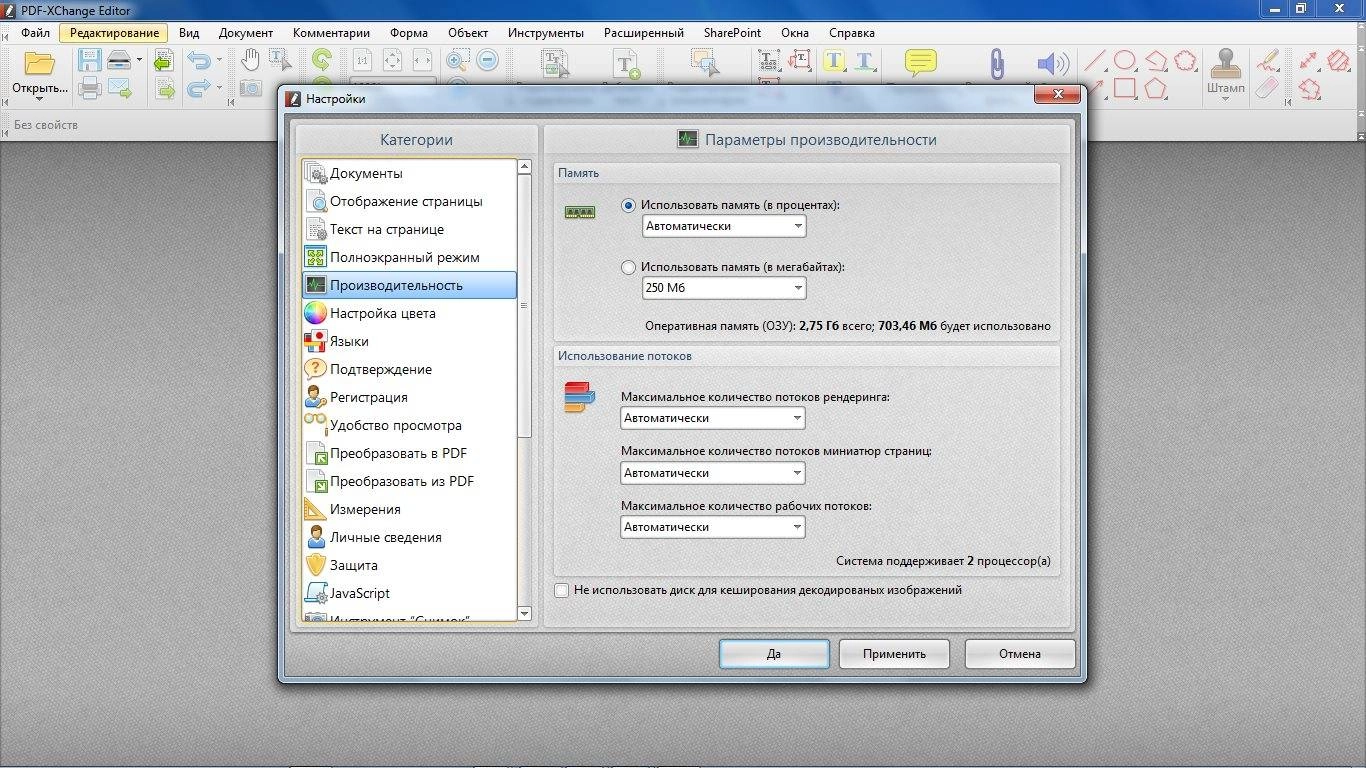The width and height of the screenshot is (1366, 768).
Task: Select the Eraser tool icon
Action: 1268,88
